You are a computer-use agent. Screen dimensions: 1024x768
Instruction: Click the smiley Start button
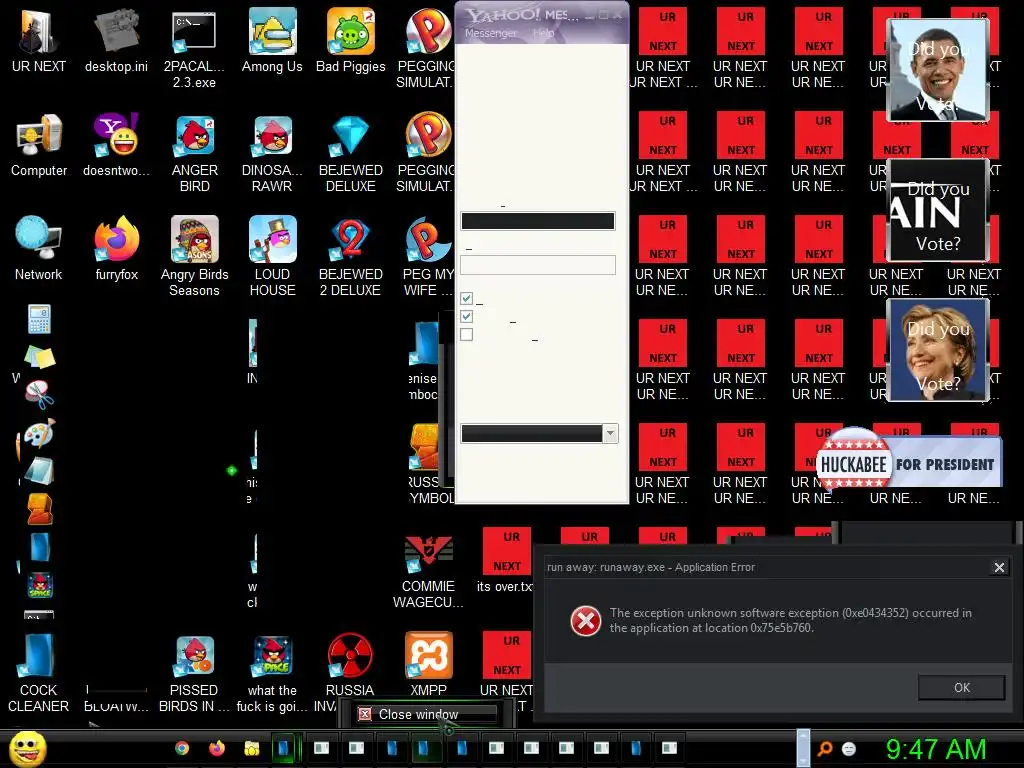click(x=27, y=748)
